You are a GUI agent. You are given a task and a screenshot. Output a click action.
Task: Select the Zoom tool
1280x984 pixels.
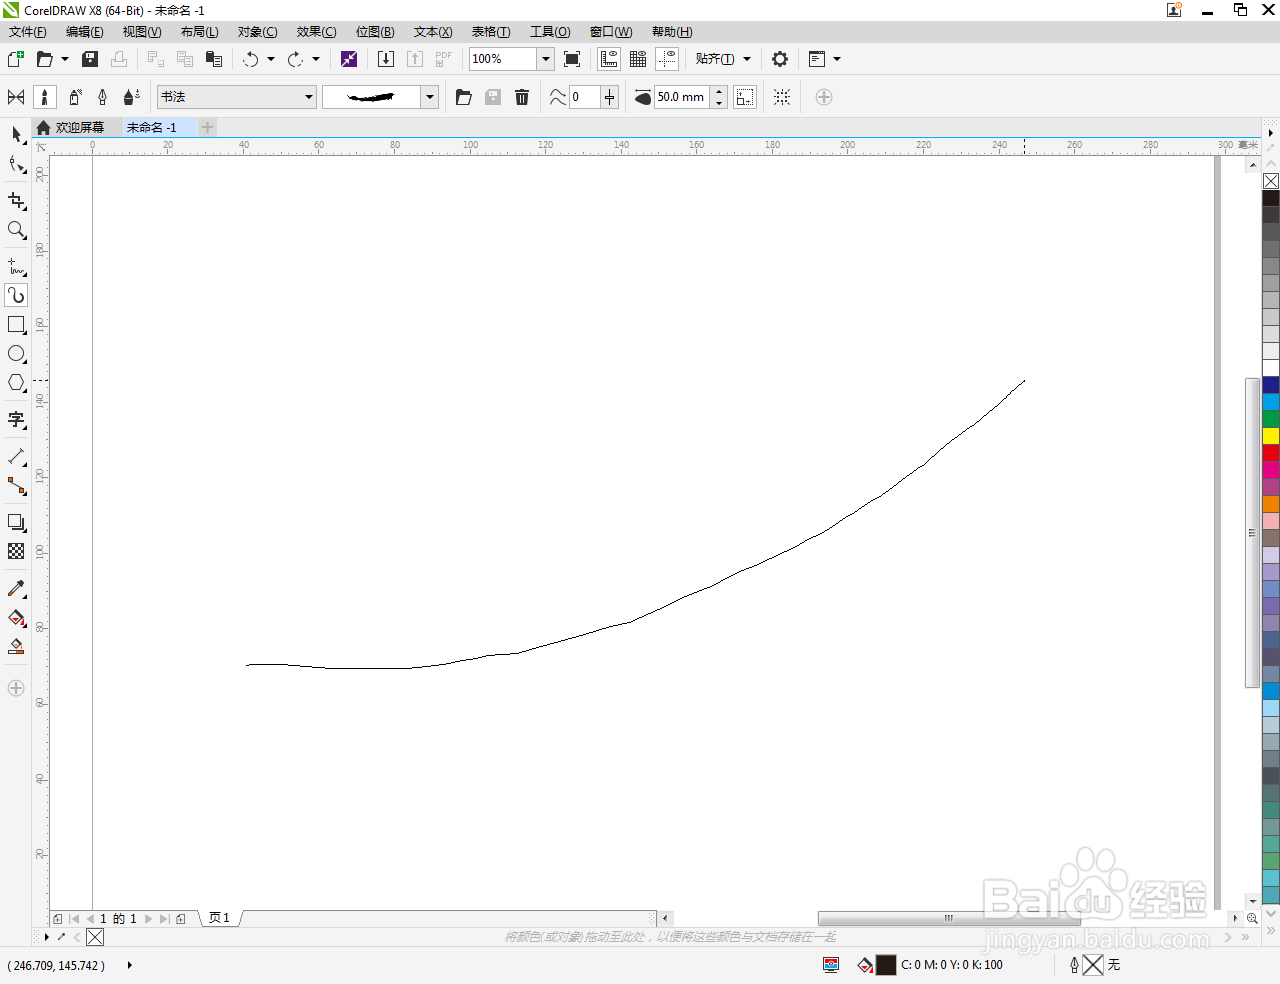[16, 230]
